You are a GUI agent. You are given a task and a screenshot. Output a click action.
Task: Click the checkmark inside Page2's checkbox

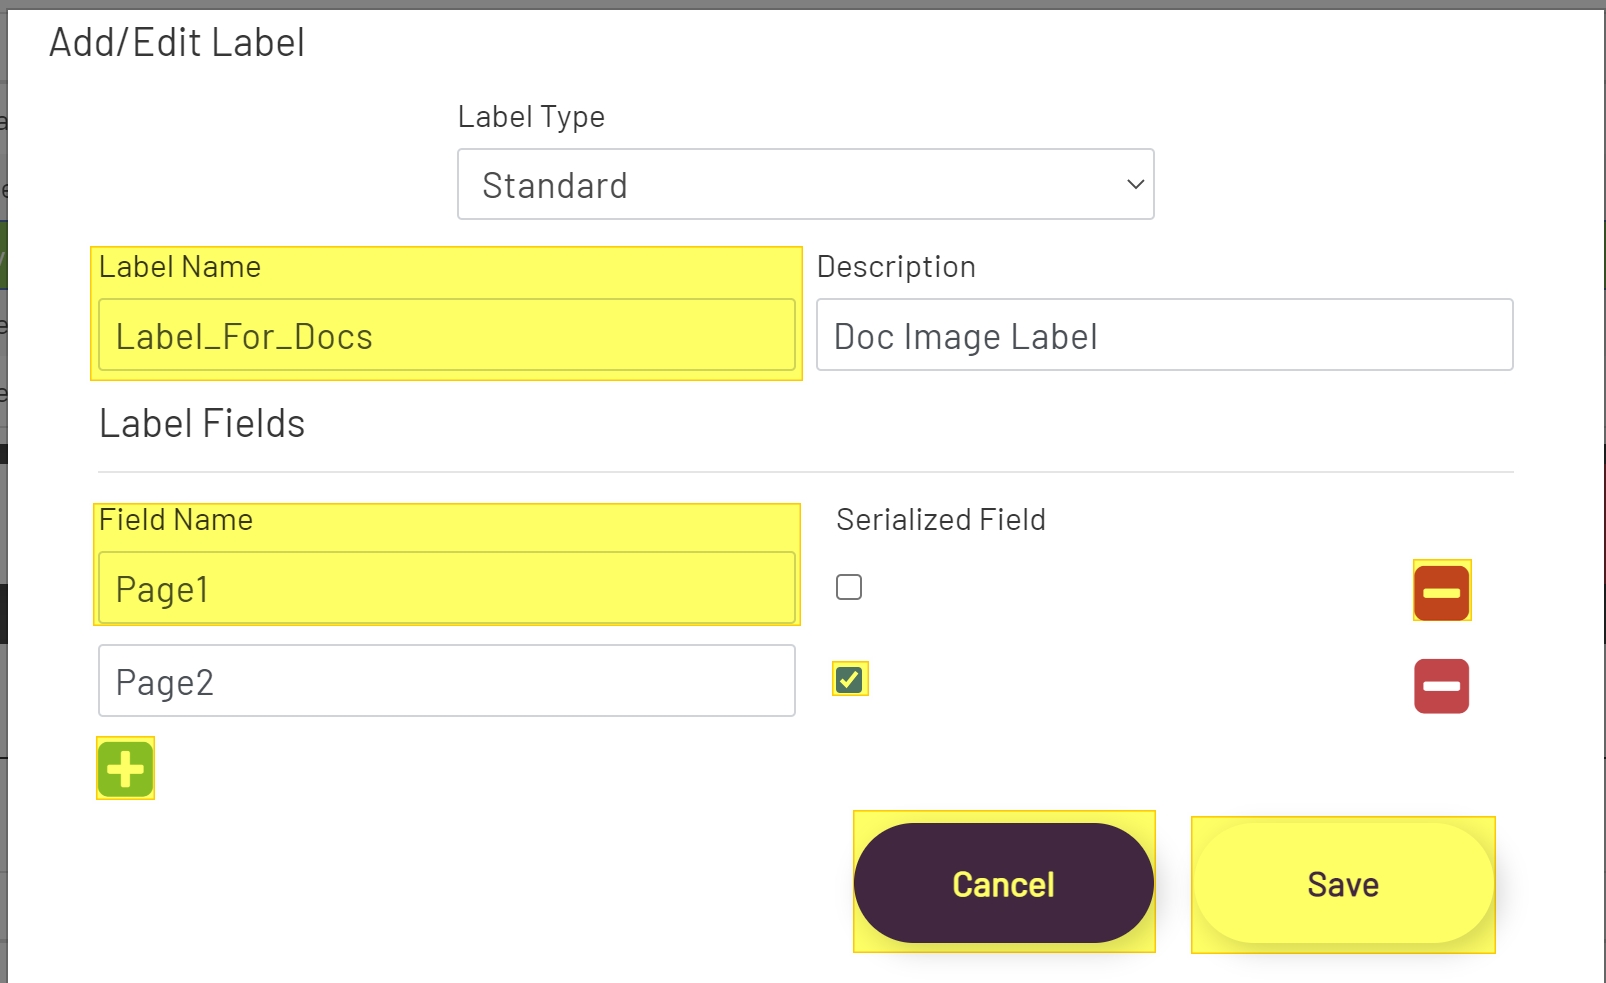coord(848,679)
